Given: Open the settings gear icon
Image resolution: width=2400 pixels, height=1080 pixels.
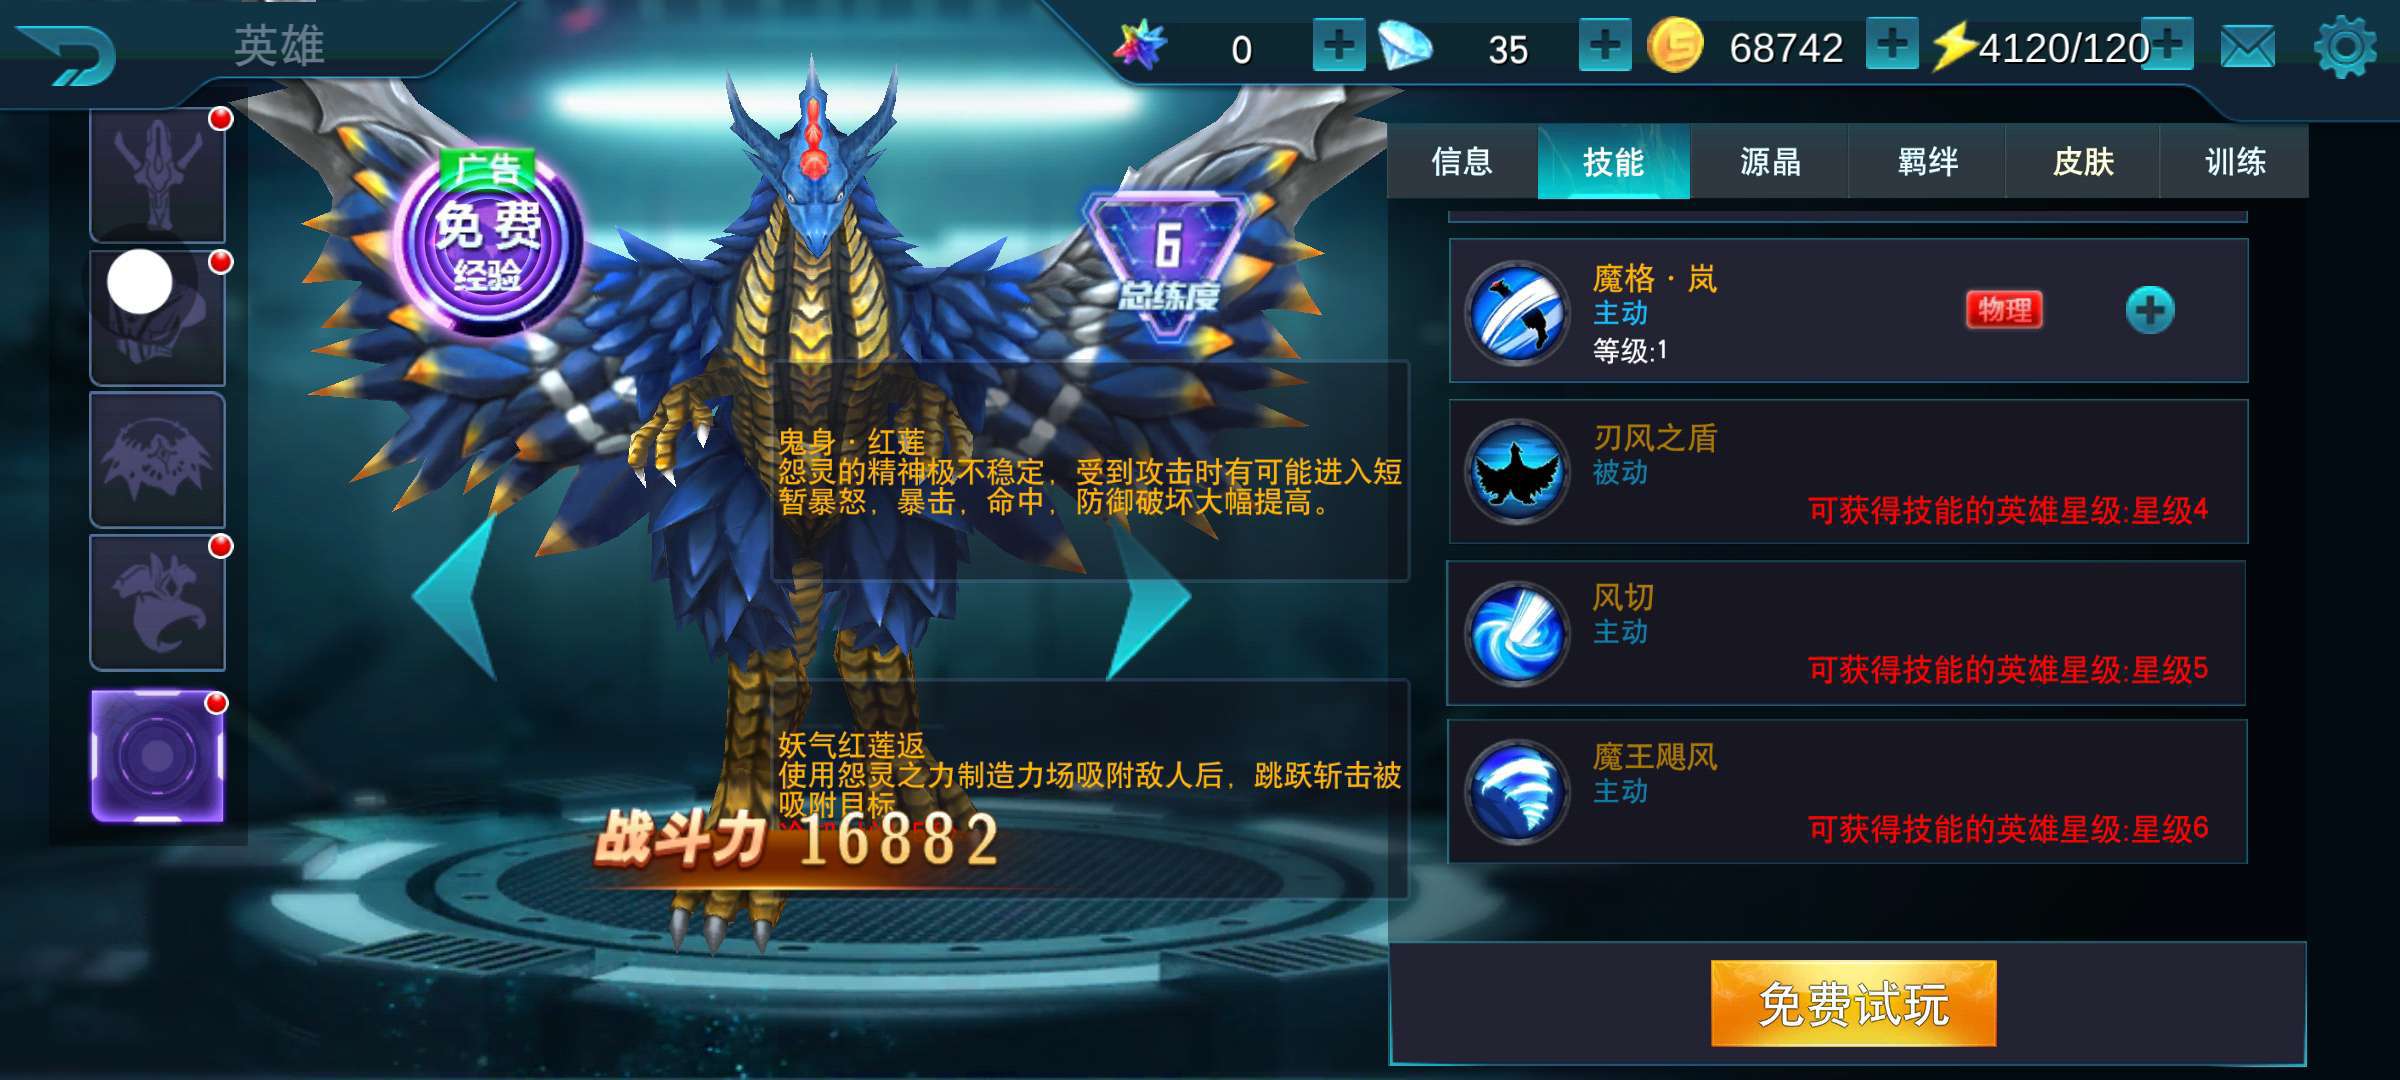Looking at the screenshot, I should coord(2345,47).
